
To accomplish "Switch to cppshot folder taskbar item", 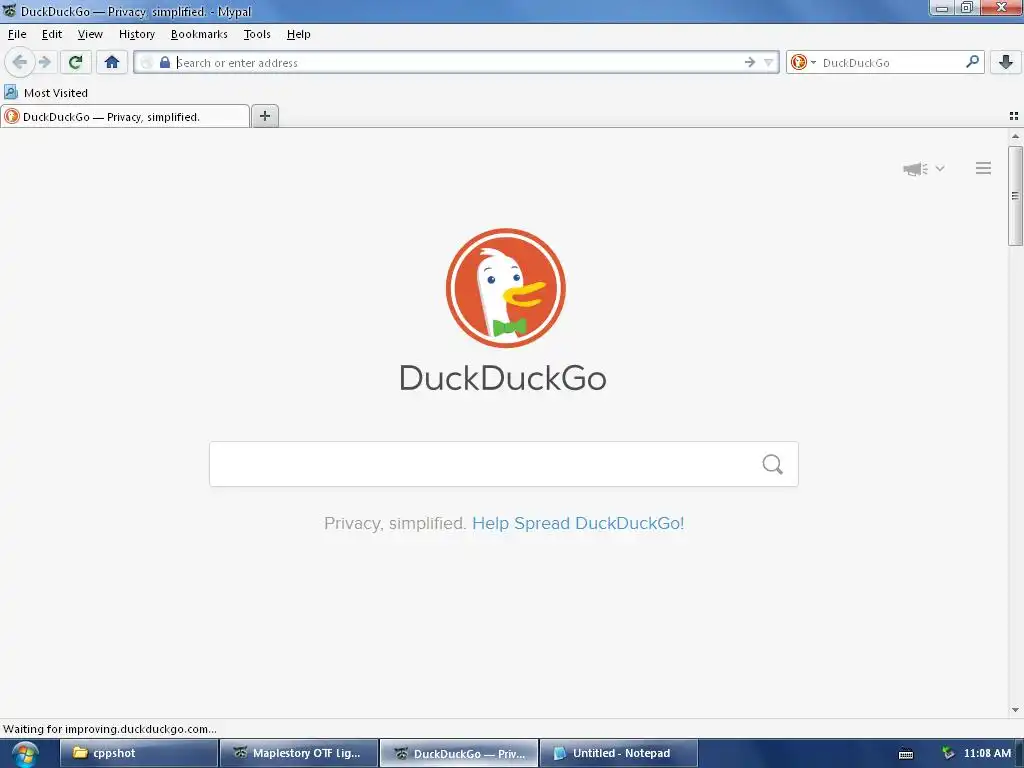I will click(138, 753).
